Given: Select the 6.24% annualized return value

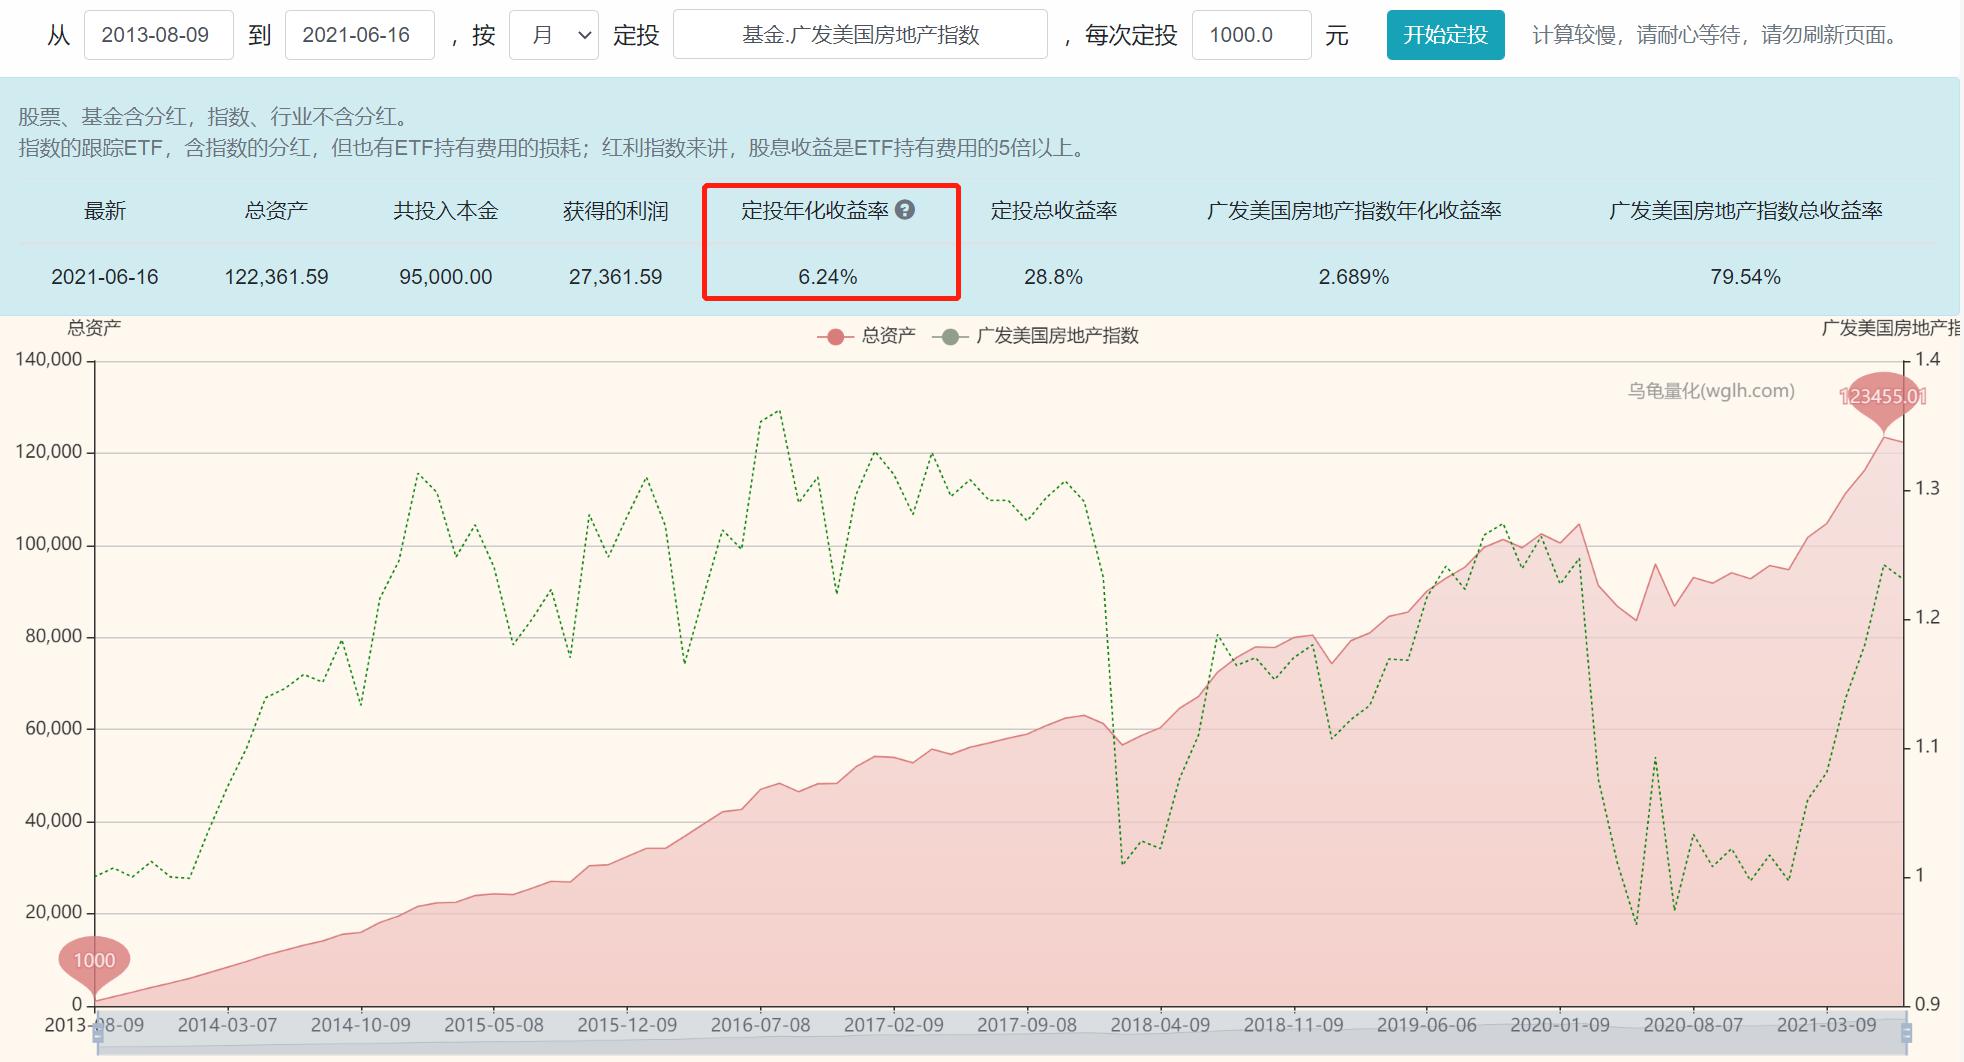Looking at the screenshot, I should [827, 277].
